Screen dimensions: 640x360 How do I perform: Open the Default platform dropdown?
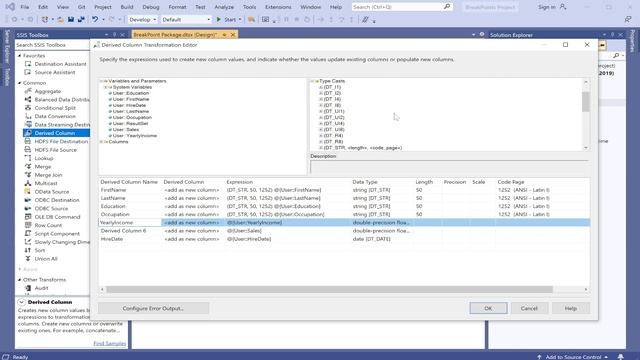(x=186, y=19)
